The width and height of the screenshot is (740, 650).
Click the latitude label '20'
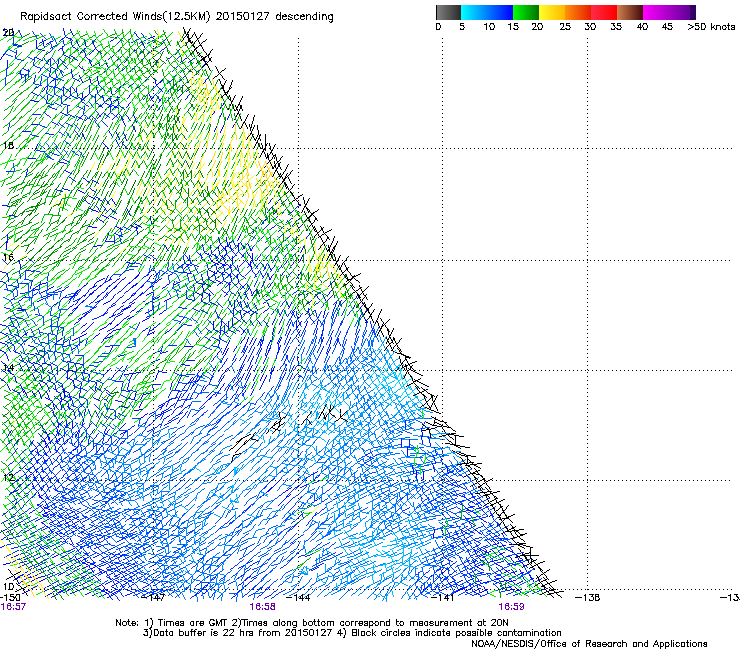pyautogui.click(x=8, y=33)
